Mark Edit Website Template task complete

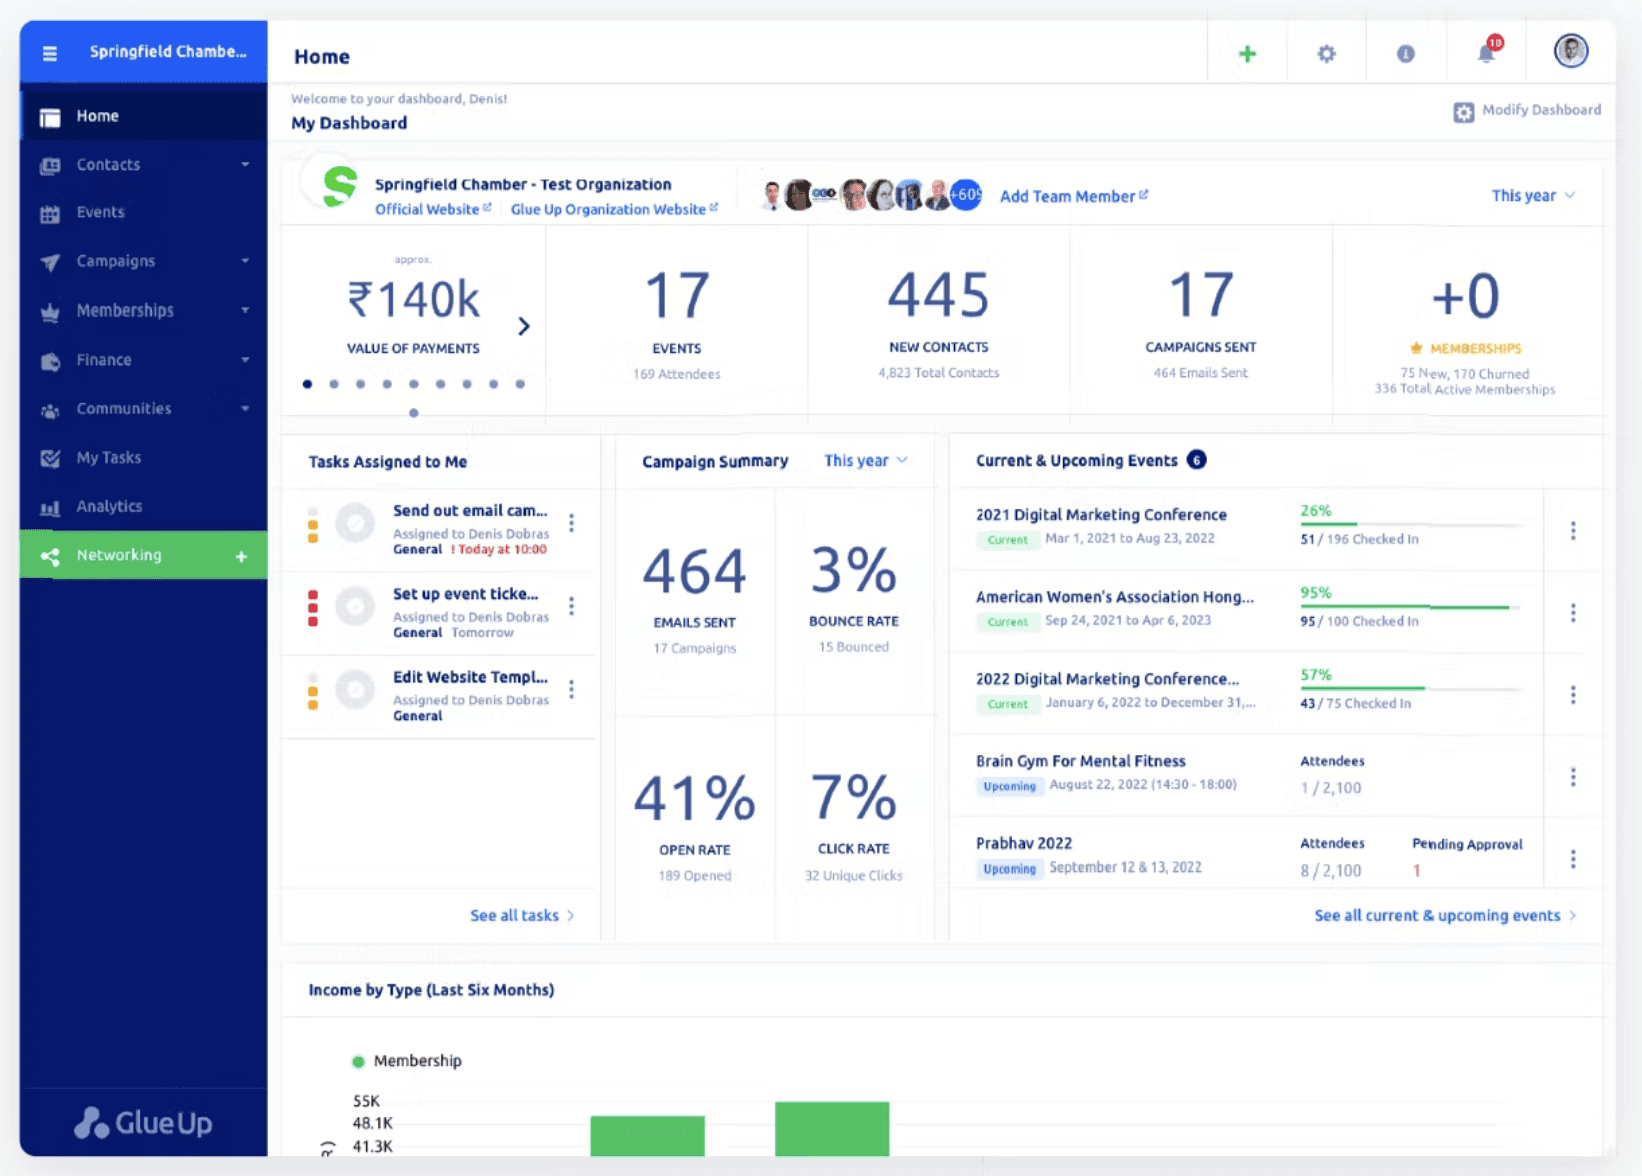(355, 689)
